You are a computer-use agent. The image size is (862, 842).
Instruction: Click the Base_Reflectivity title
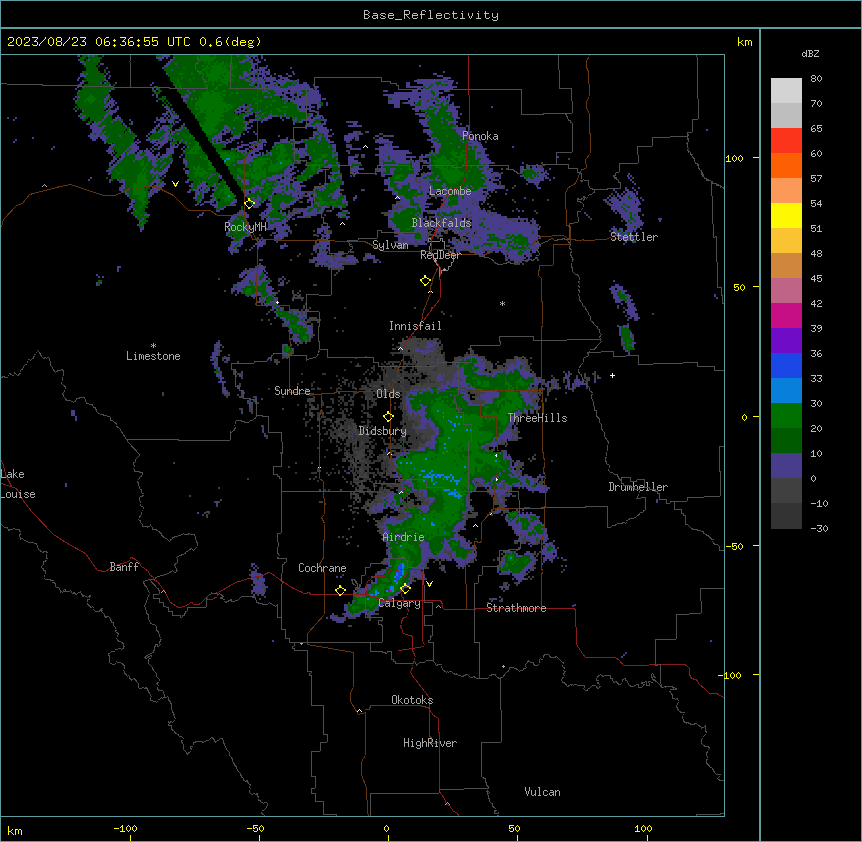pos(431,15)
